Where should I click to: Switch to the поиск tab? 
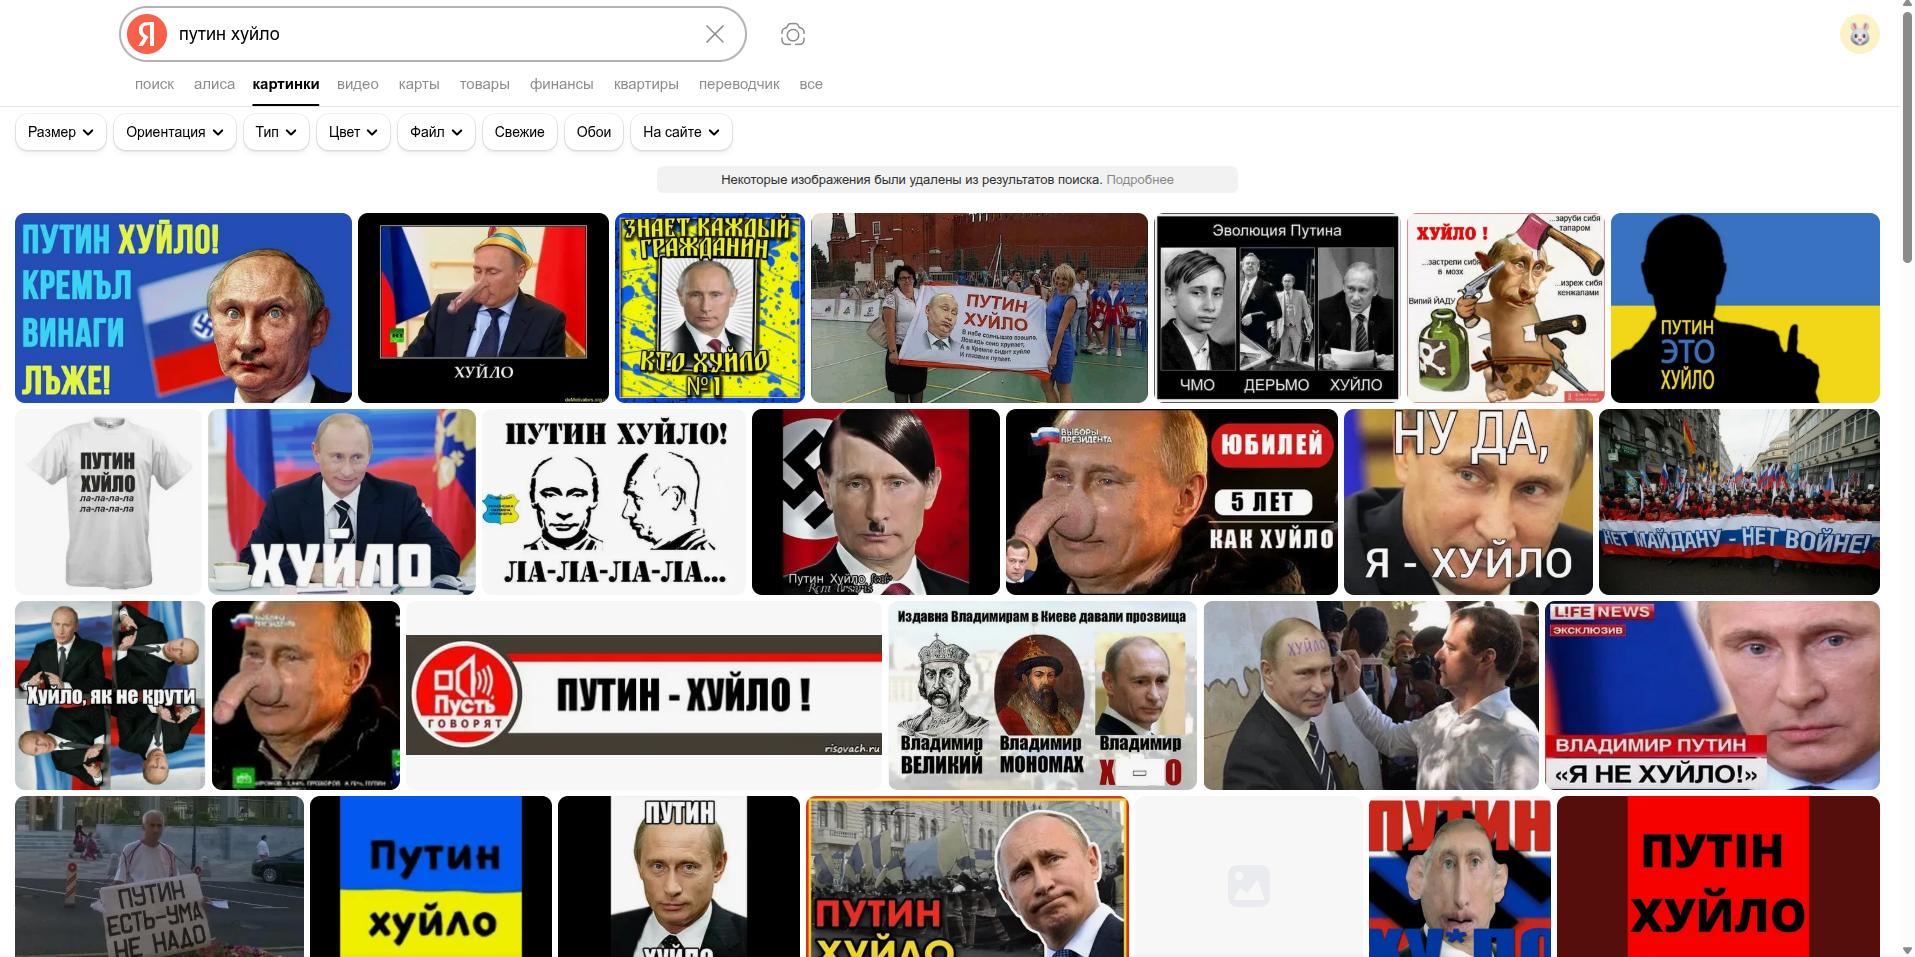click(x=154, y=84)
